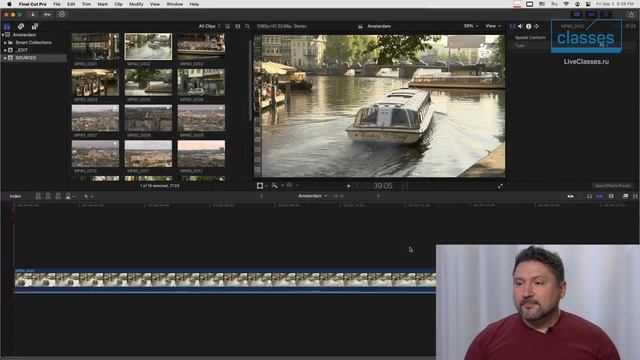This screenshot has width=640, height=360.
Task: Enter viewer full screen playback
Action: 500,186
